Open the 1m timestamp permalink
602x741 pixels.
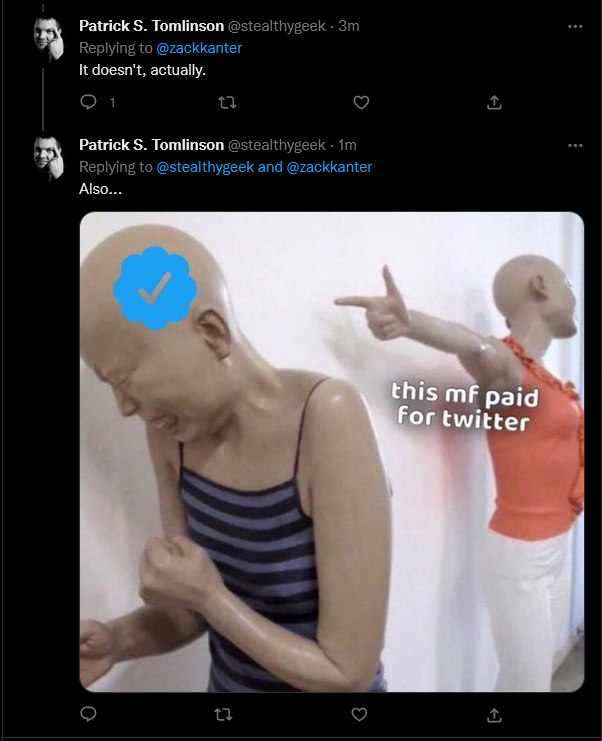(347, 145)
